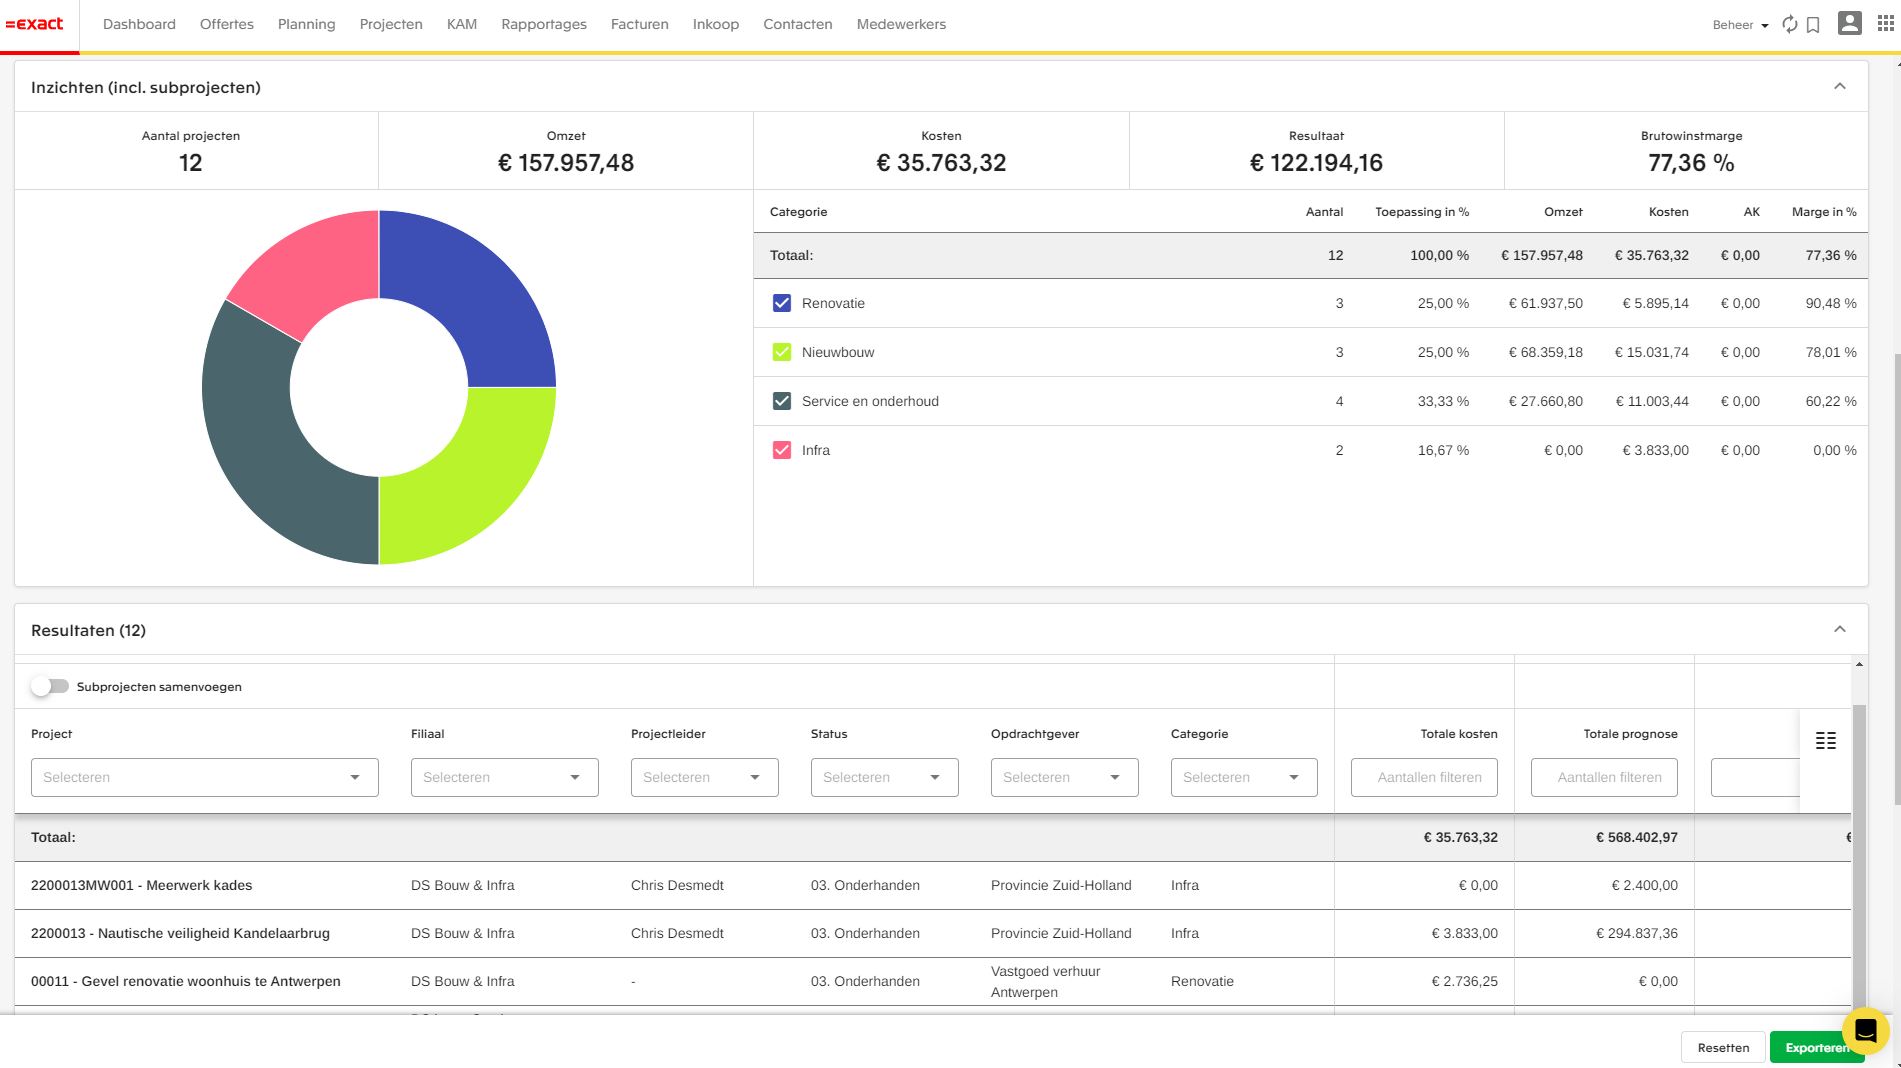This screenshot has height=1068, width=1901.
Task: Click the Aantal projecten value 12
Action: (x=191, y=163)
